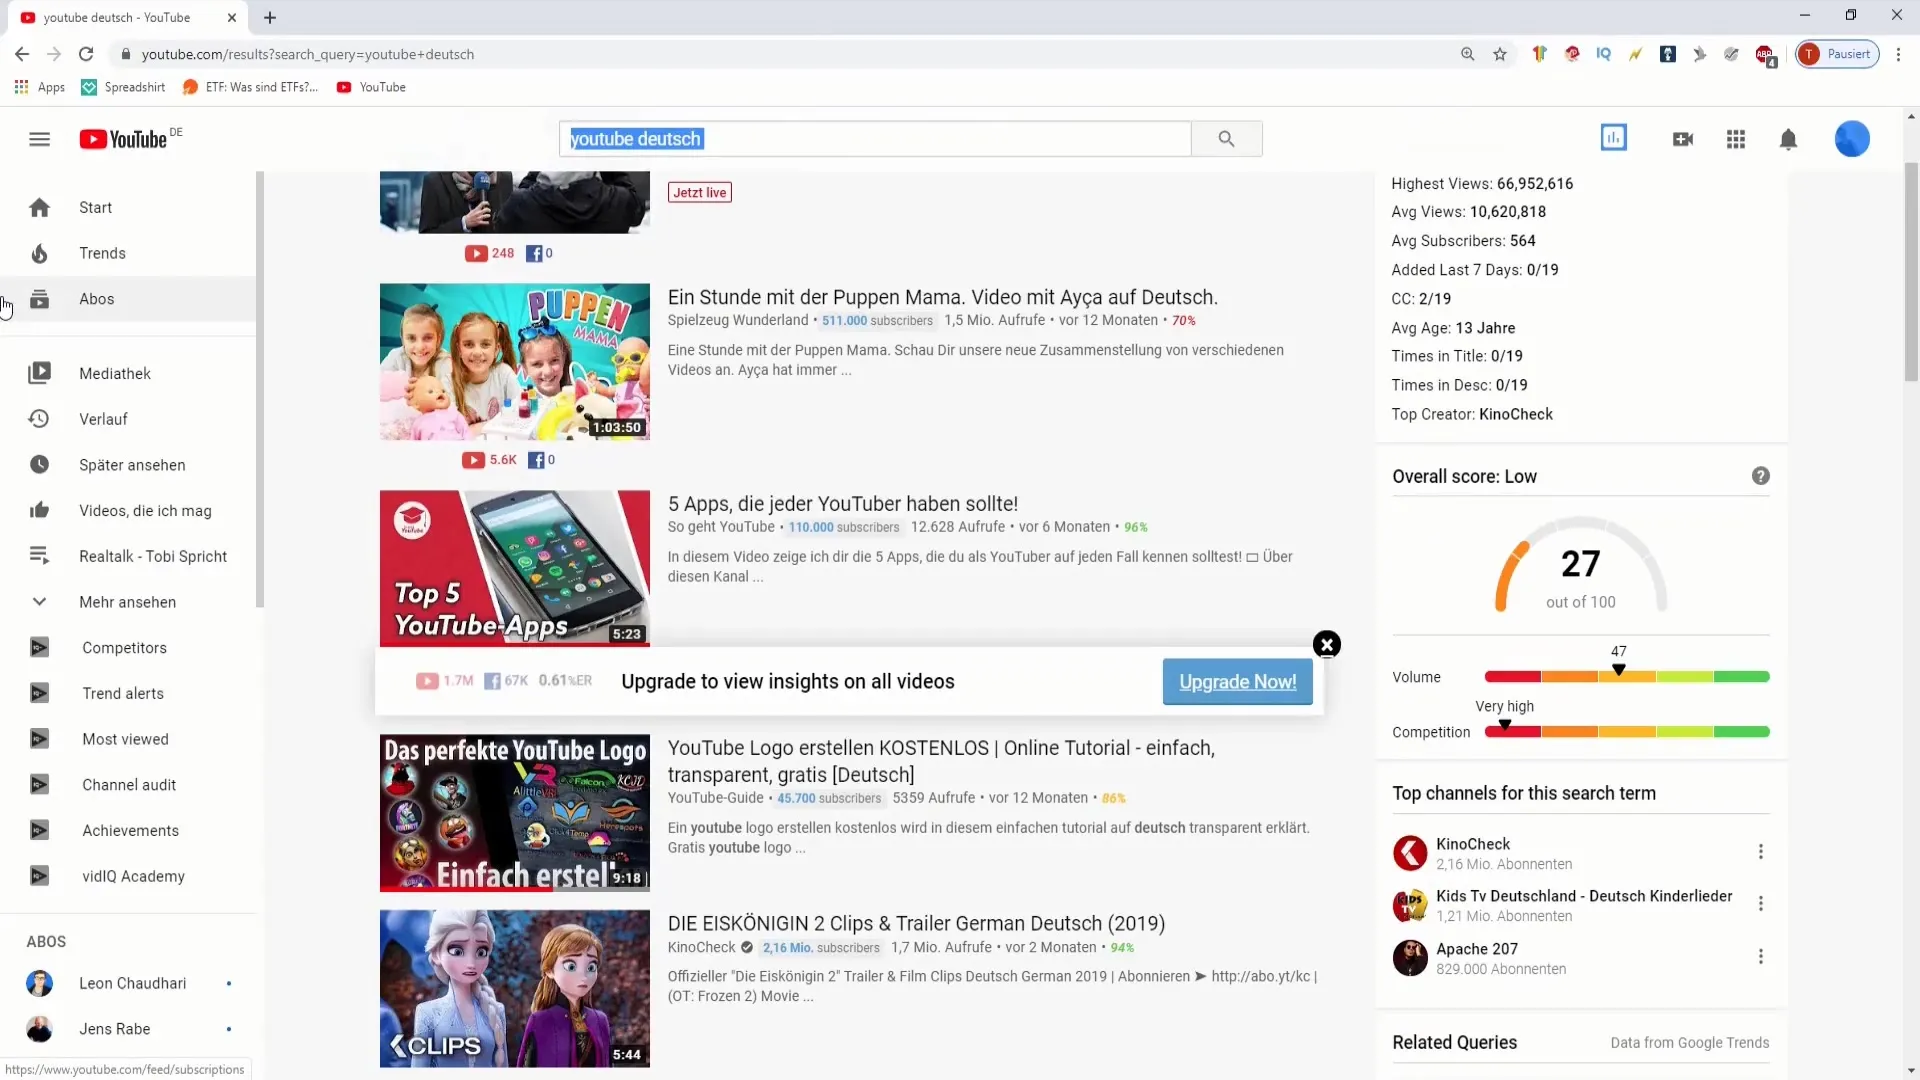The image size is (1920, 1080).
Task: Open options menu for Kids Tv Deutschland
Action: pos(1760,904)
